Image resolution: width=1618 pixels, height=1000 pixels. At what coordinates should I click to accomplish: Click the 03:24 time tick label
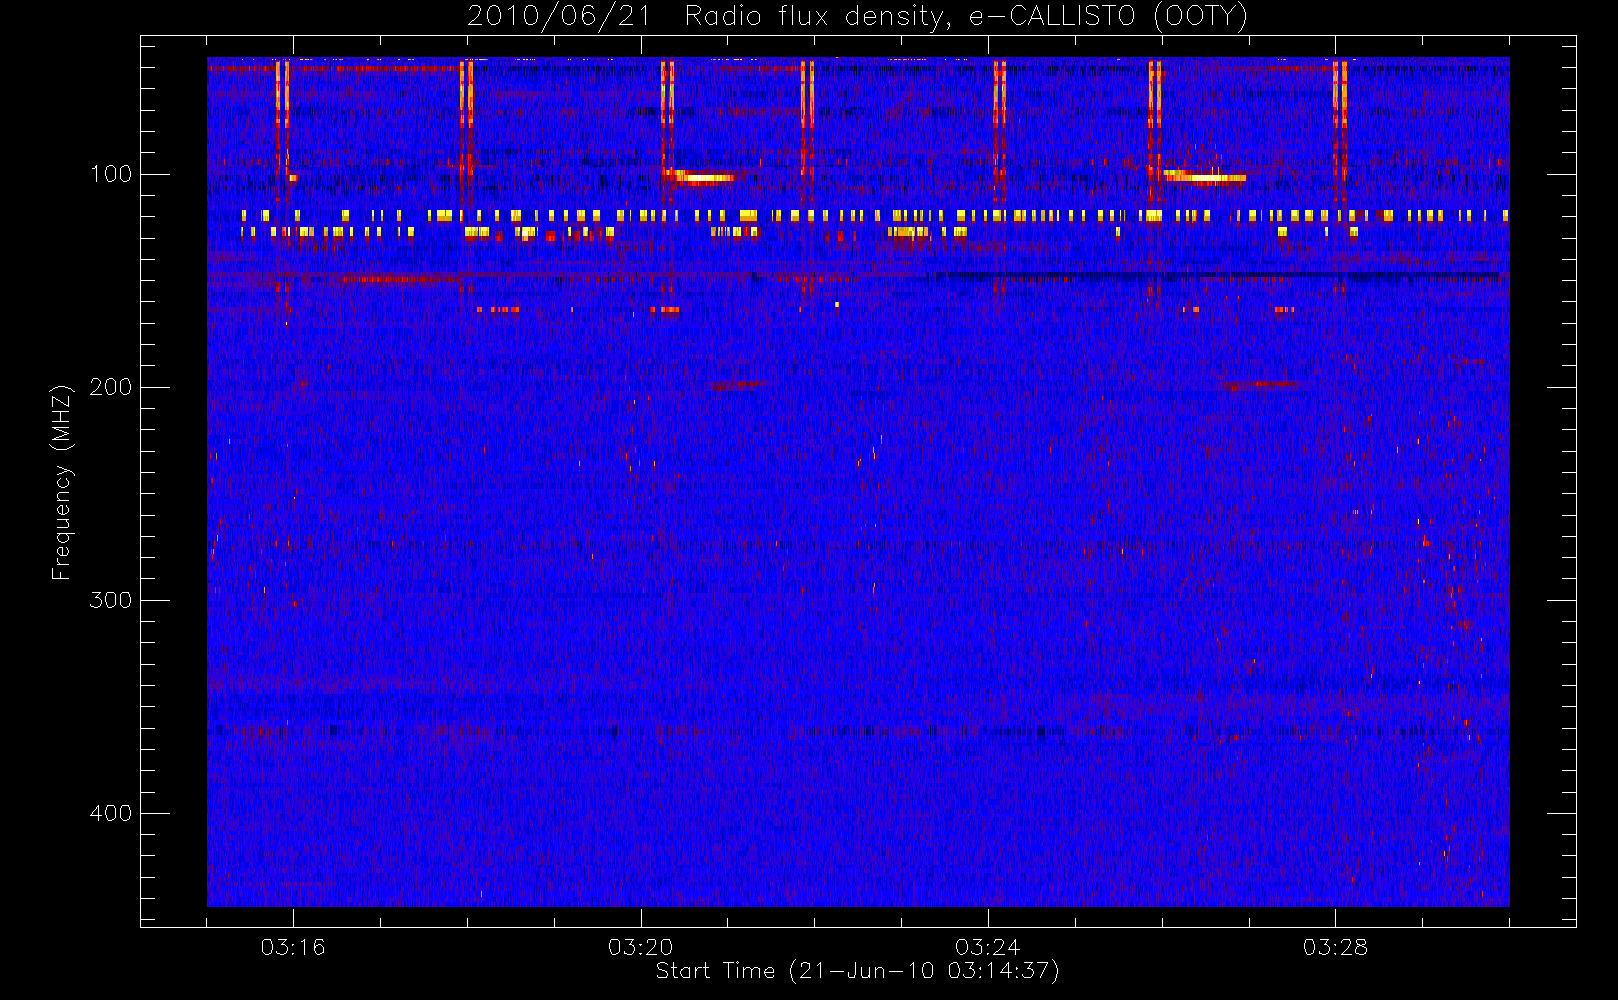(x=987, y=947)
